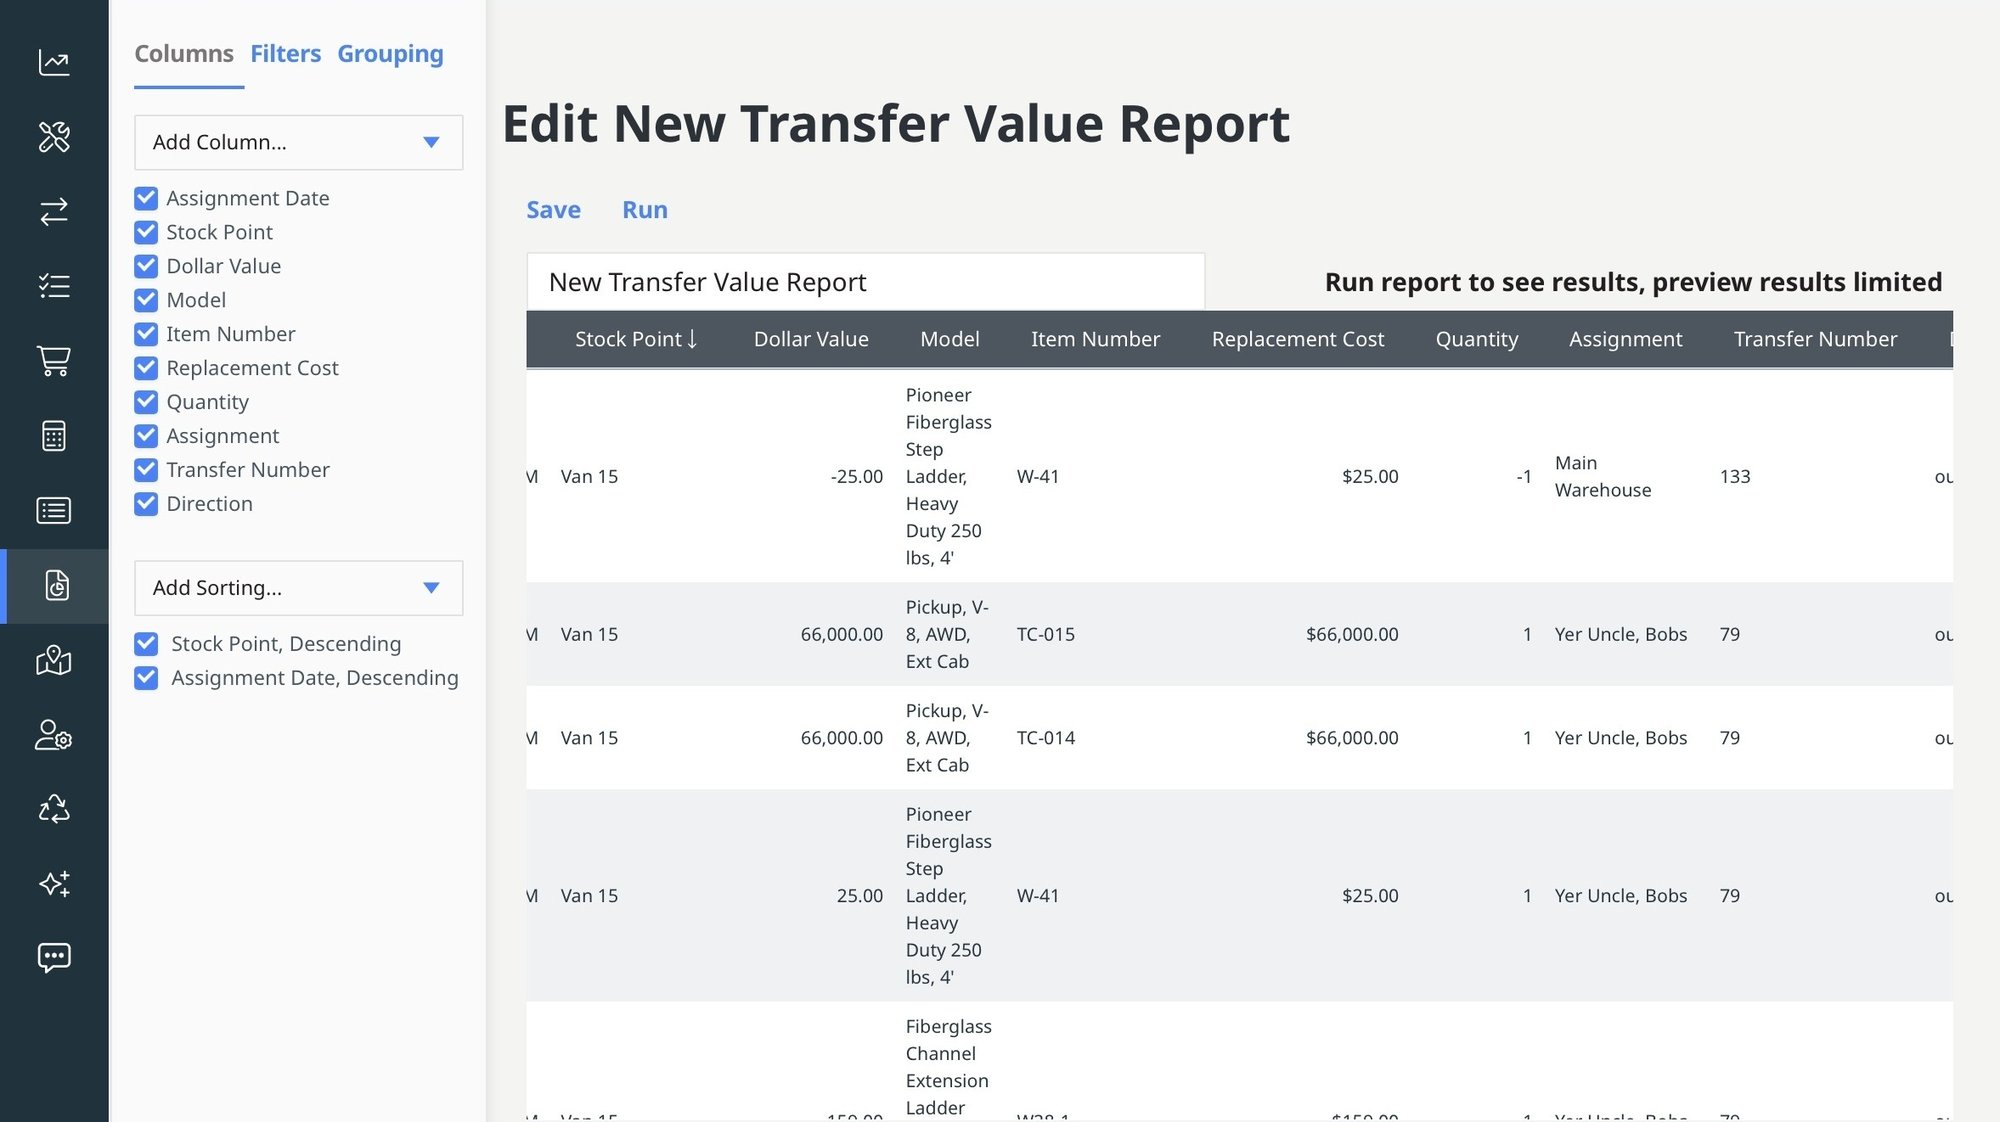Click the chat message sidebar icon
This screenshot has height=1122, width=2000.
(54, 958)
